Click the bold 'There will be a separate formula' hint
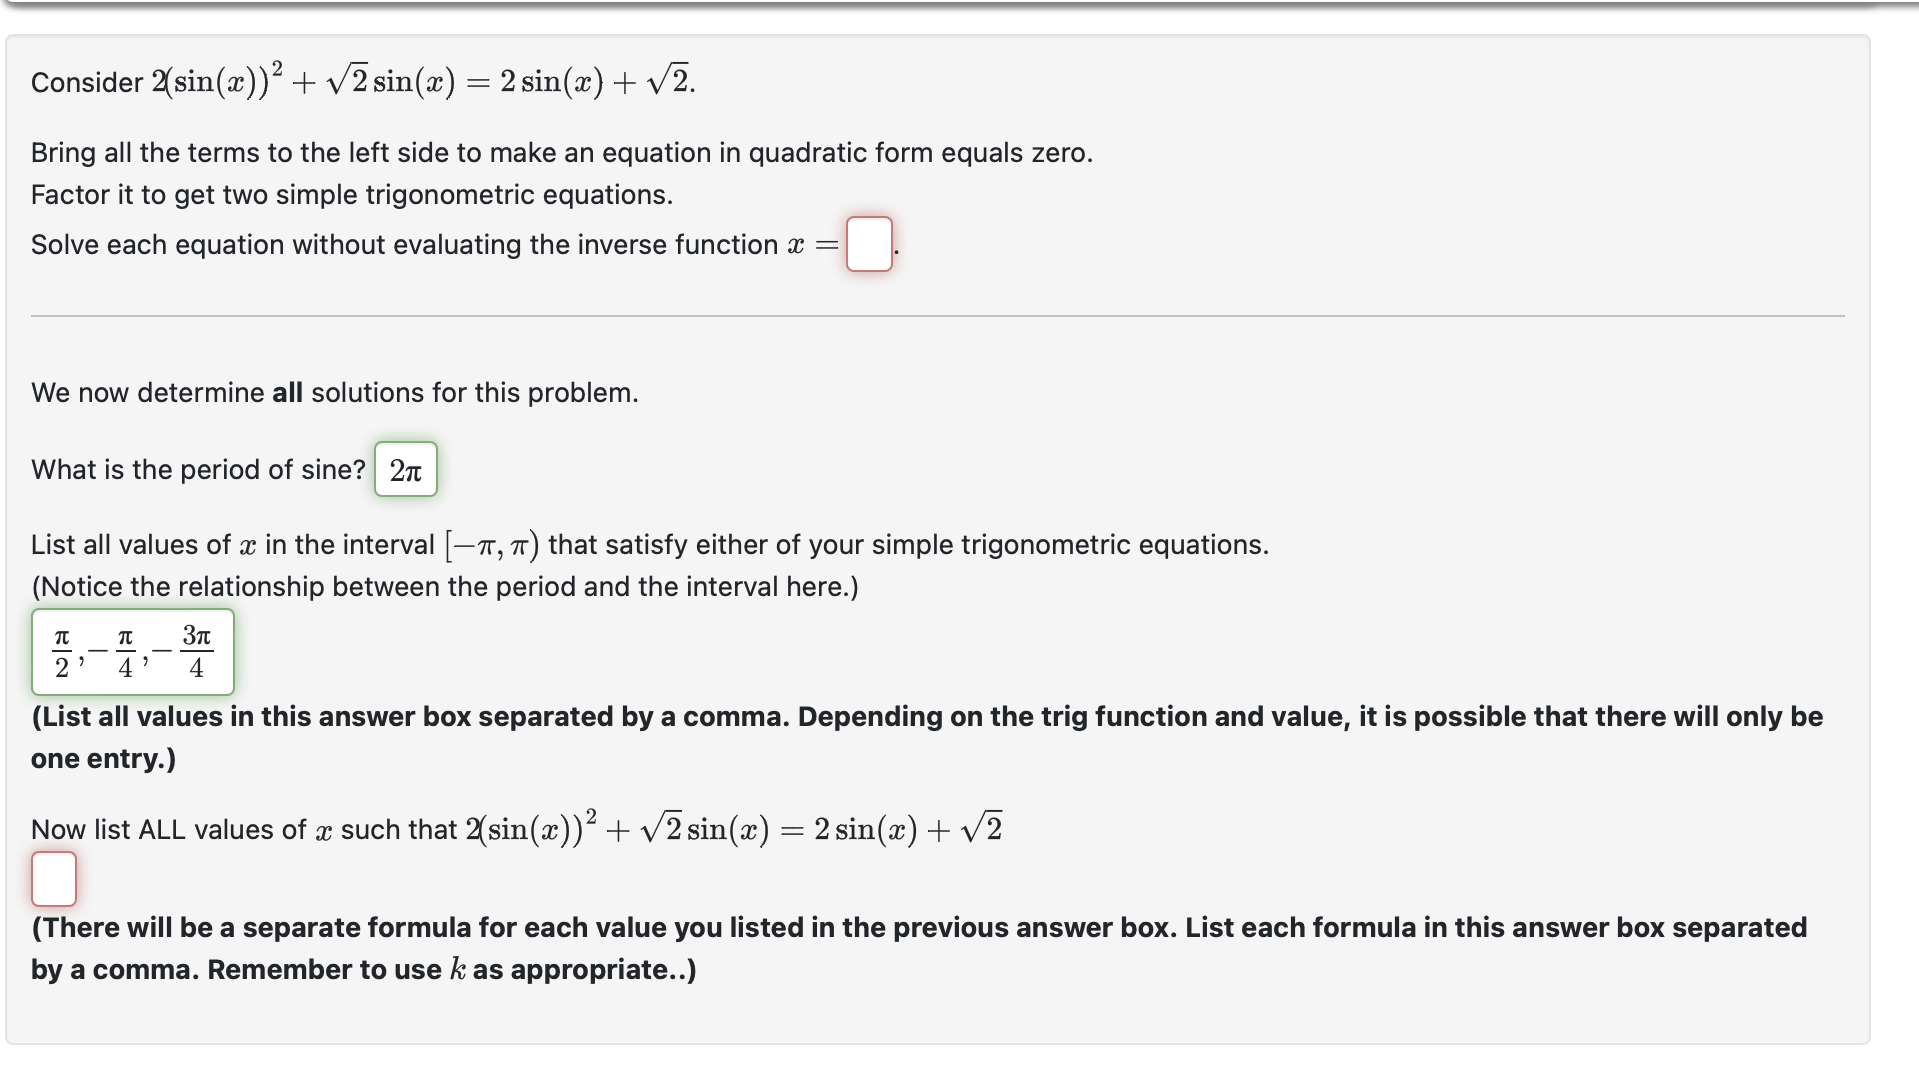The width and height of the screenshot is (1919, 1080). [x=919, y=948]
